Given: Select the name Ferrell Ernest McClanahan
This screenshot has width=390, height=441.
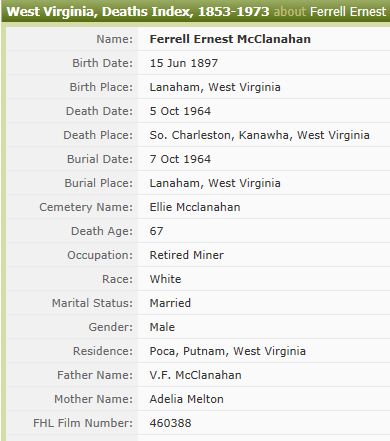Looking at the screenshot, I should (x=230, y=39).
